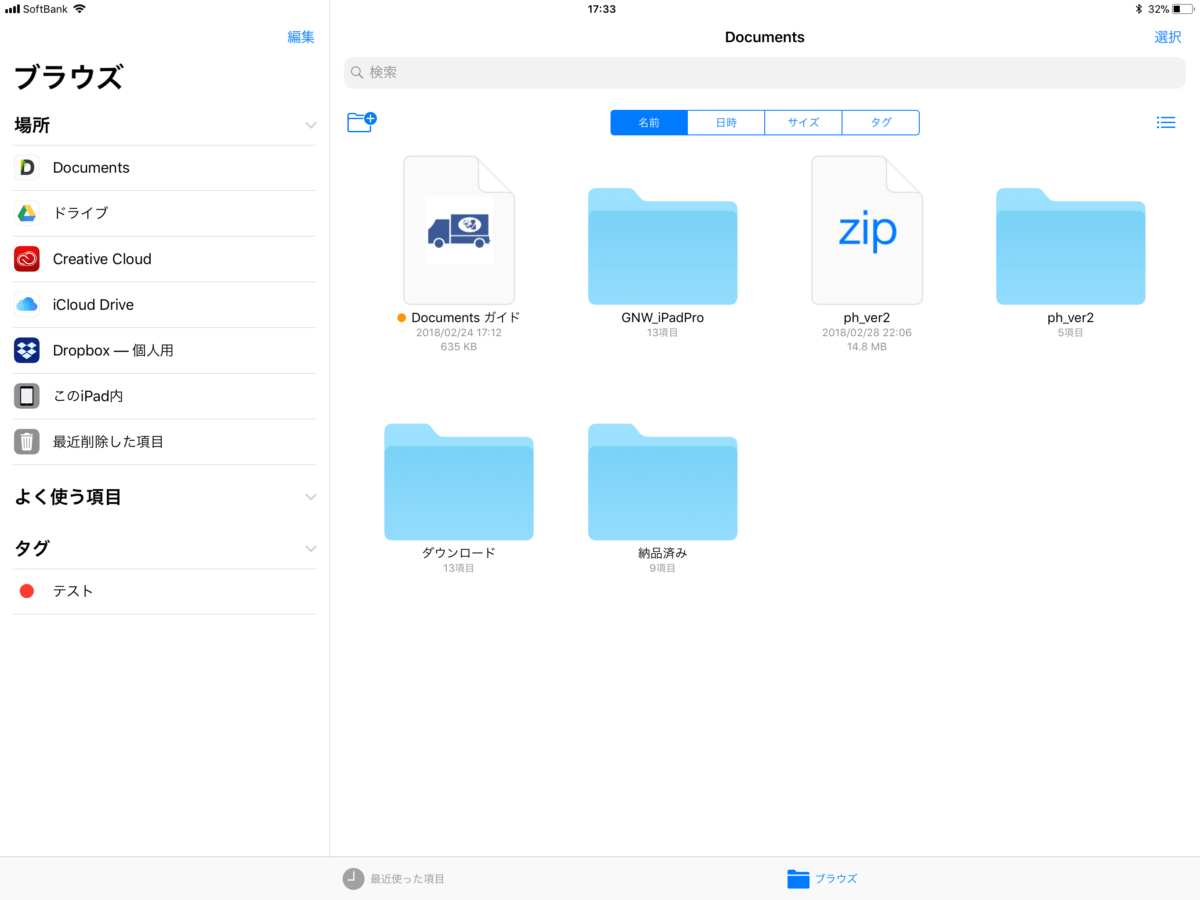Switch to list view icon

tap(1165, 123)
